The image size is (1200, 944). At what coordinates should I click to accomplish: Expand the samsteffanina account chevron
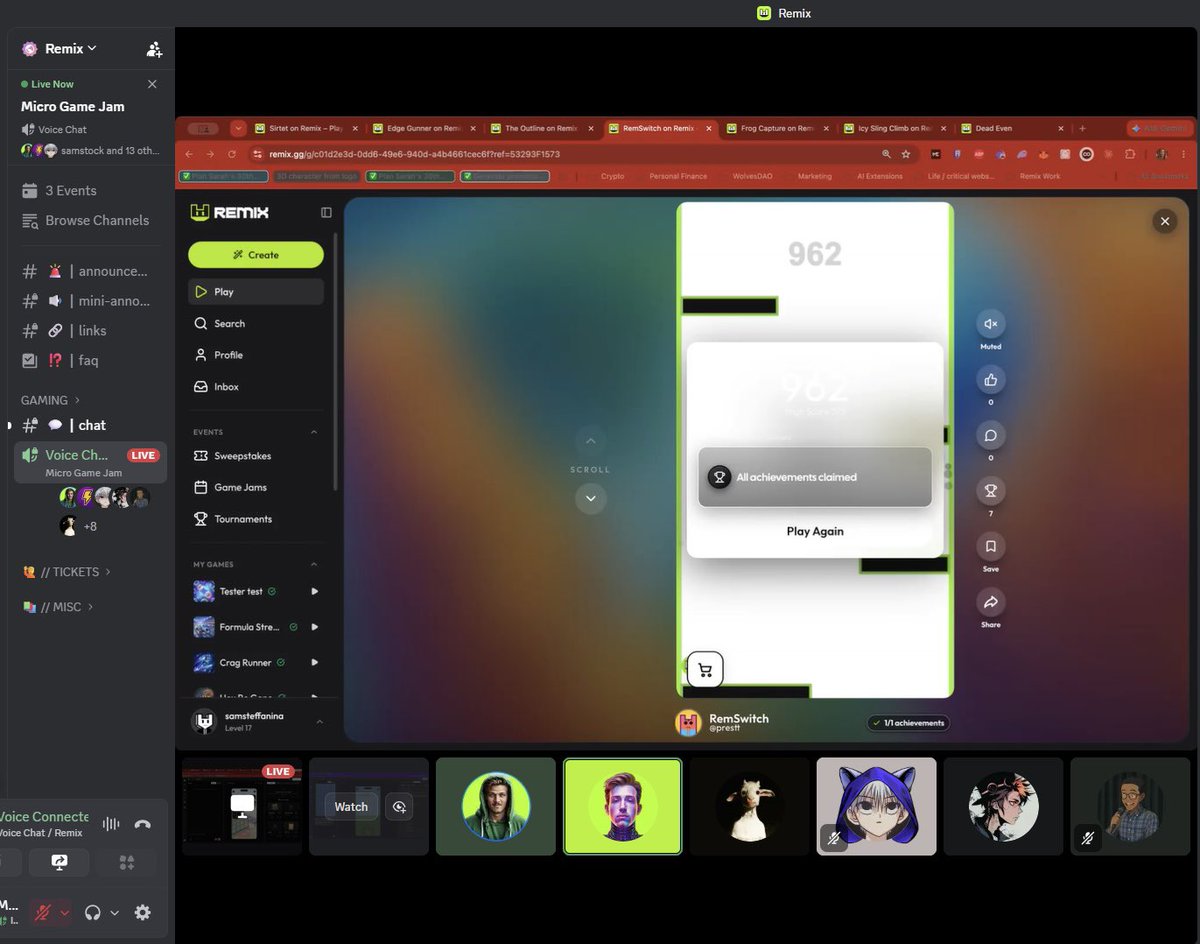(319, 721)
